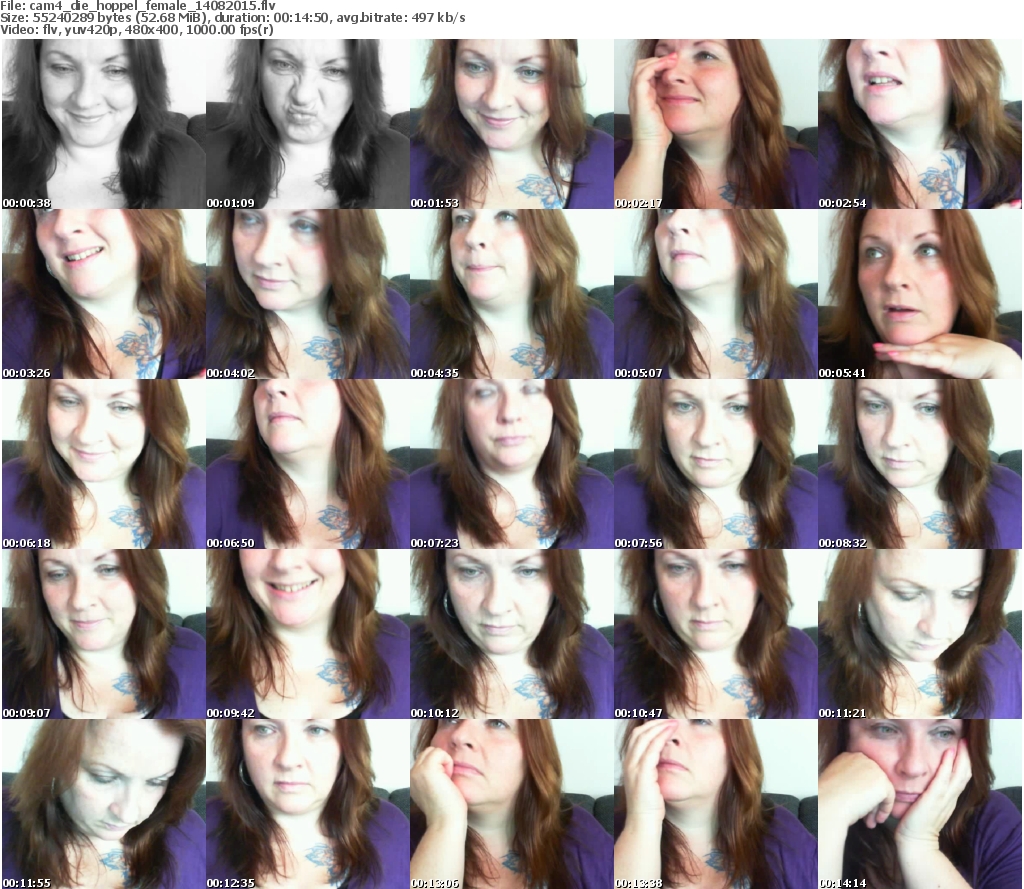Click the header line starting with 'Video: flv, yuv420p'

point(136,30)
